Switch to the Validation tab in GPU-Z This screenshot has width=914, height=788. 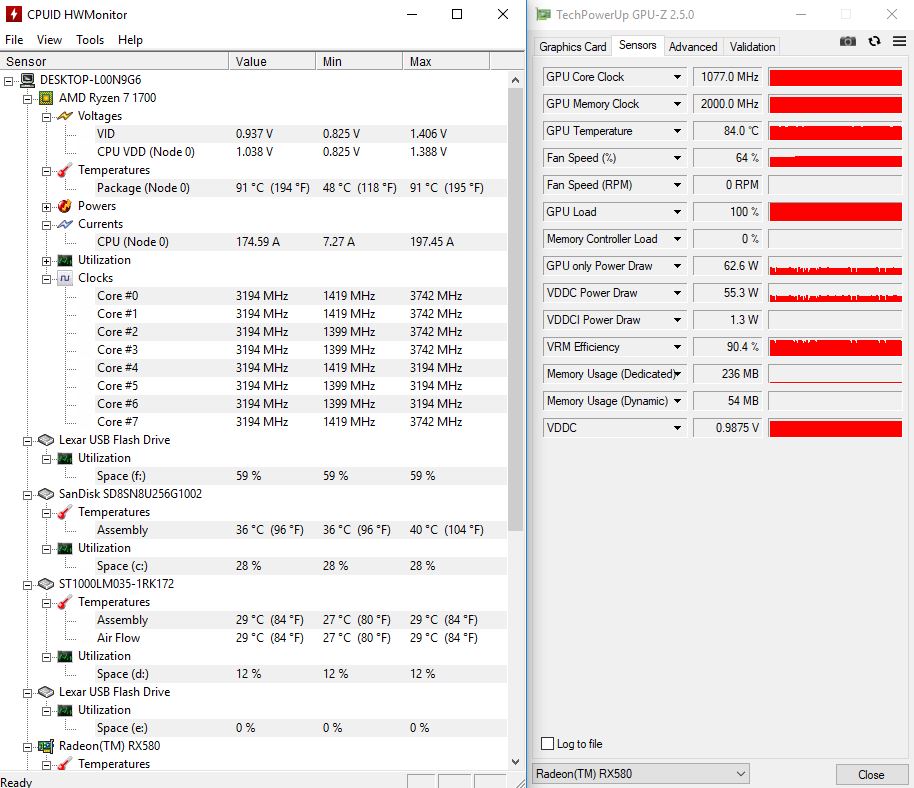click(x=752, y=47)
